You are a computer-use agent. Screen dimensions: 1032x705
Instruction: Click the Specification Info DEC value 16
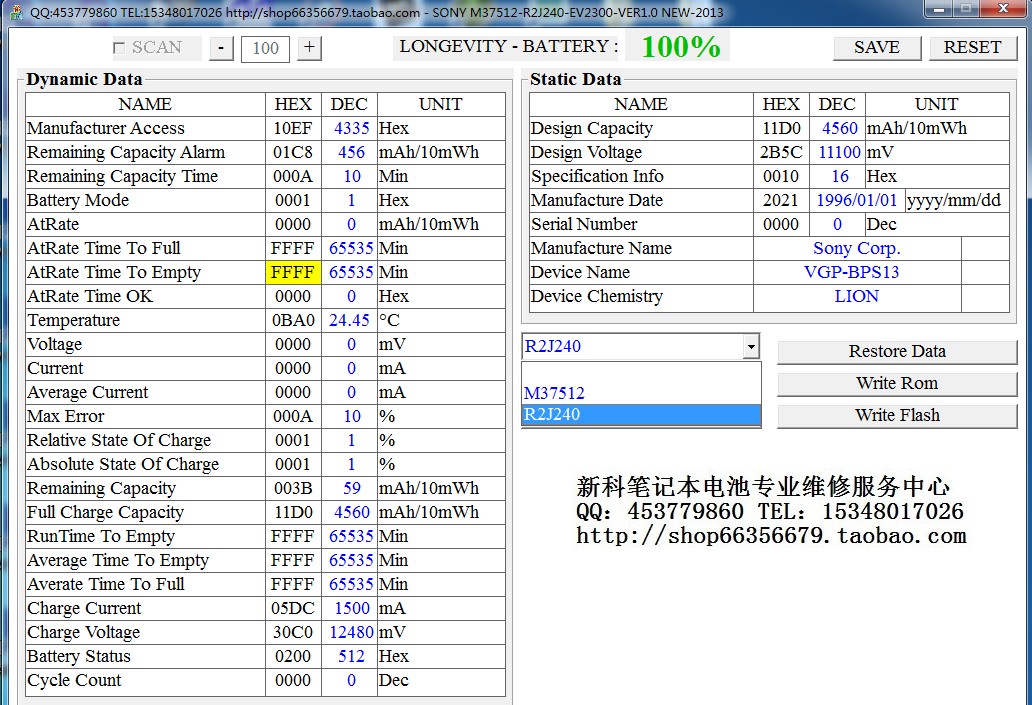tap(837, 176)
